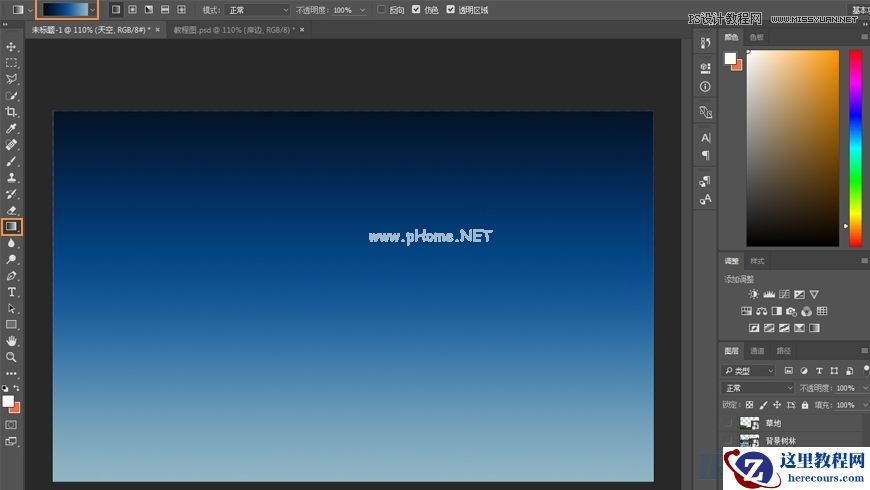This screenshot has width=870, height=490.
Task: Choose reflected gradient style
Action: (x=165, y=9)
